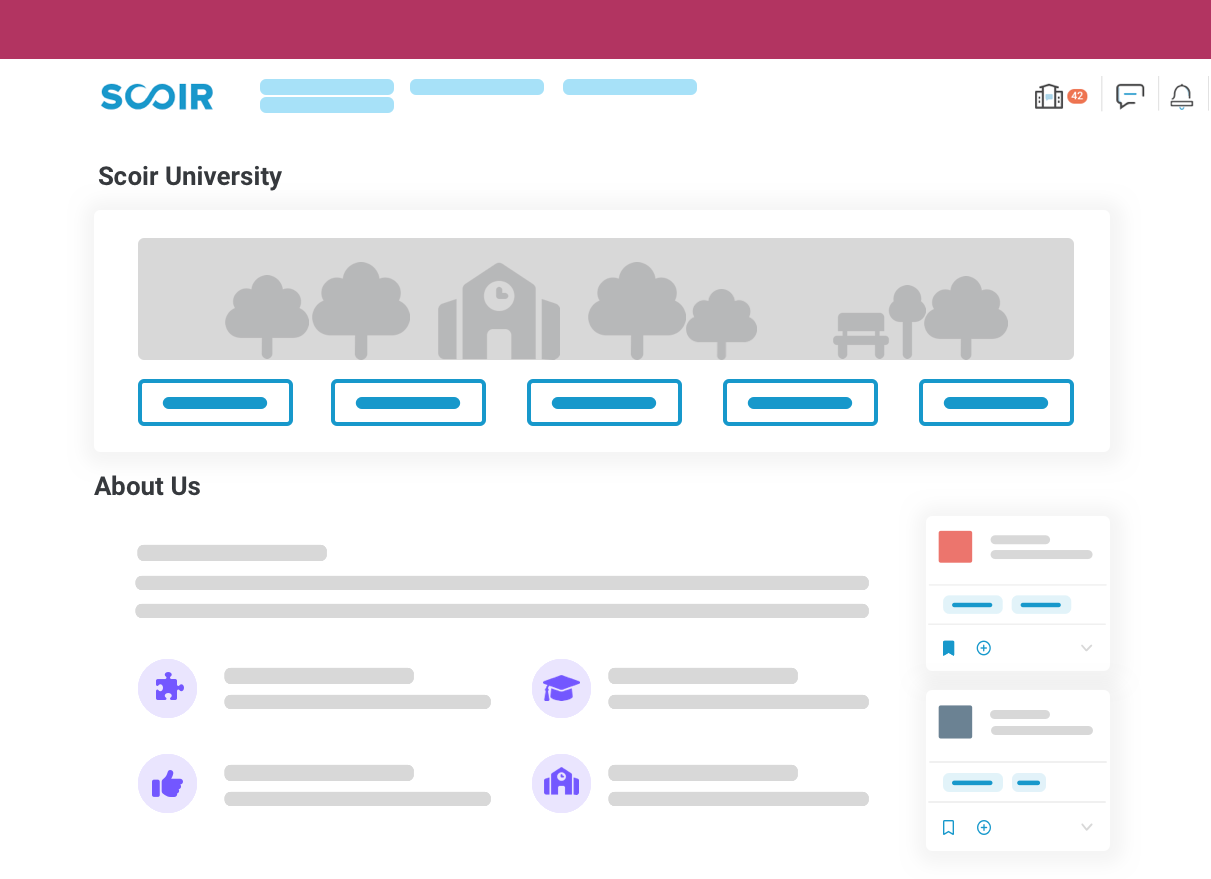
Task: Click the '42' orange notification badge
Action: (x=1077, y=97)
